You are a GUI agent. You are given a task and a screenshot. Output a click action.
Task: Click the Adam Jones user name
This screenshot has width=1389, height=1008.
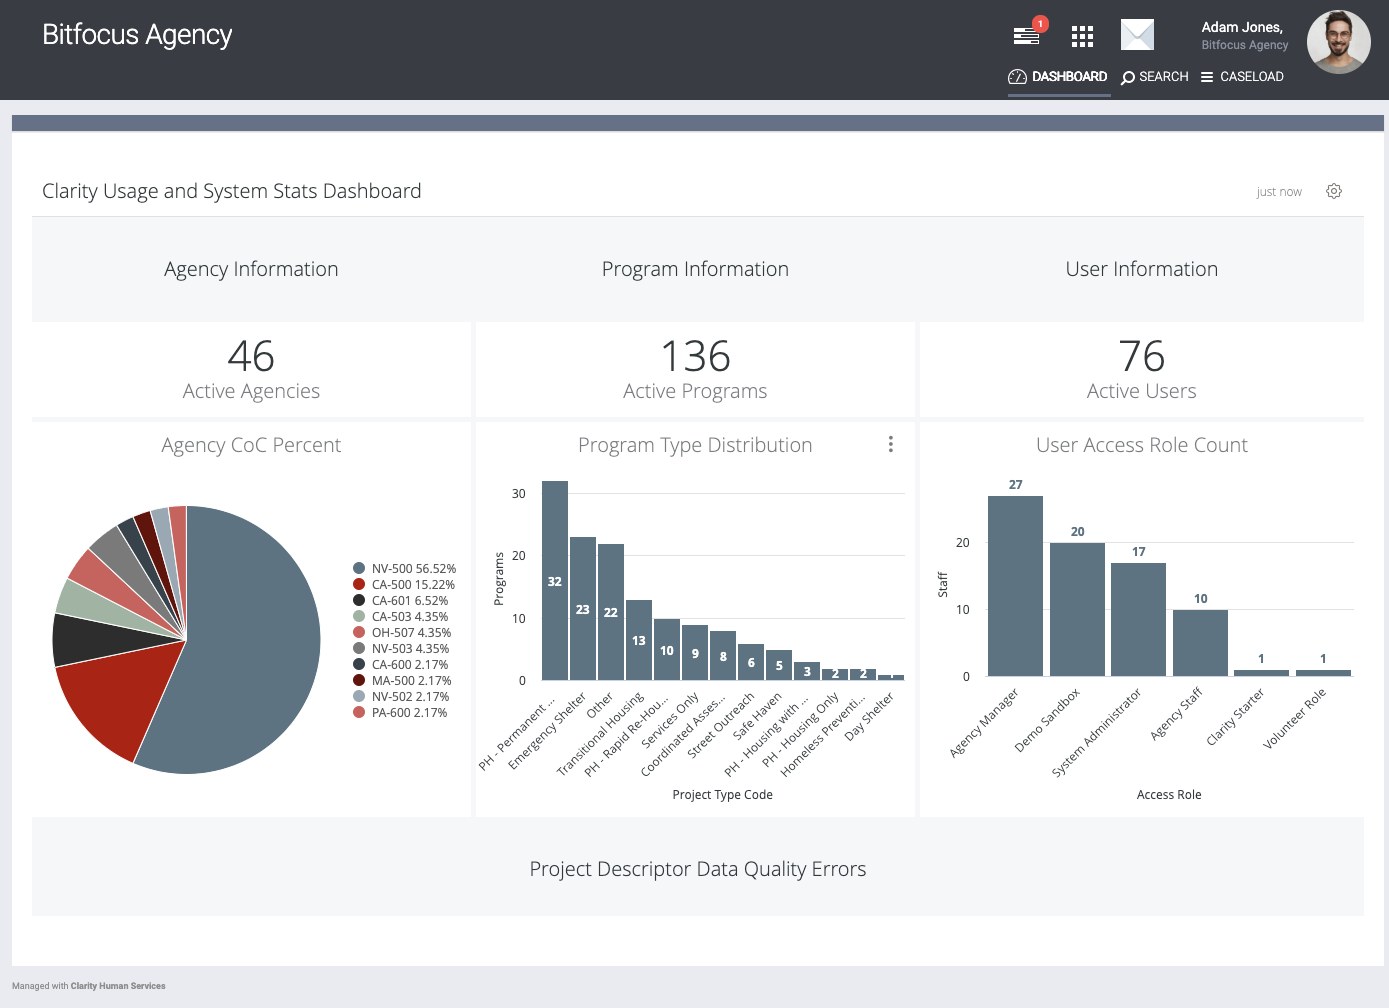[x=1242, y=27]
